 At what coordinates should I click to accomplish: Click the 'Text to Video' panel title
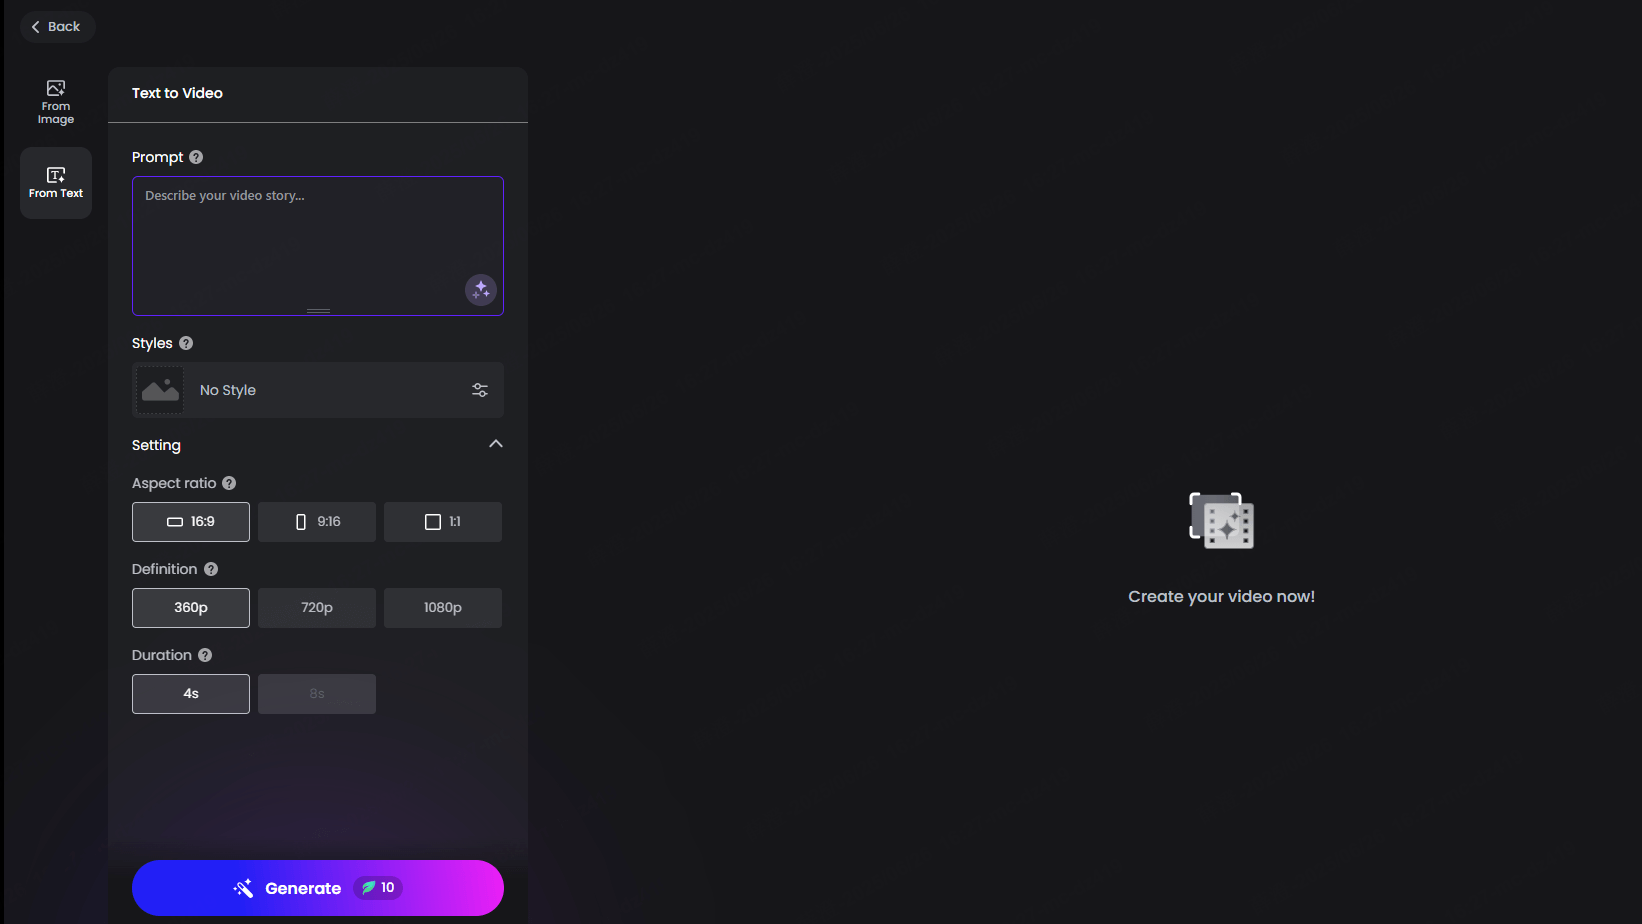click(x=177, y=93)
